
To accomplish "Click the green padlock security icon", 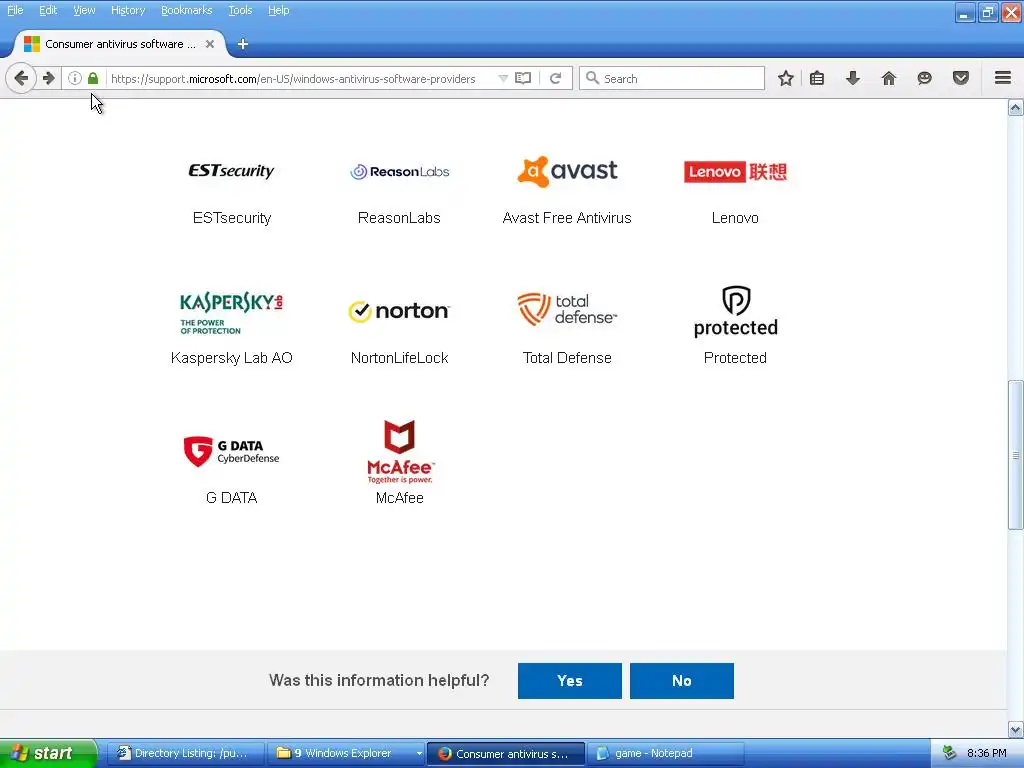I will point(93,78).
